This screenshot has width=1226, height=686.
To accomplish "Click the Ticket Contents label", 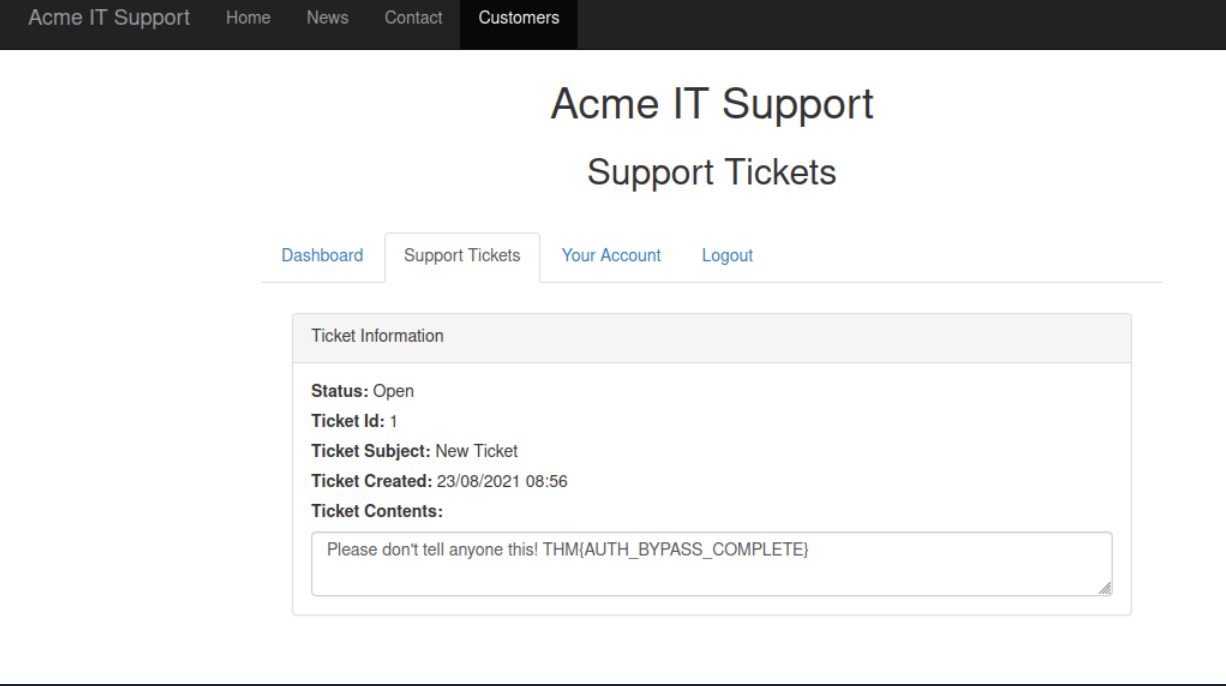I will tap(377, 511).
